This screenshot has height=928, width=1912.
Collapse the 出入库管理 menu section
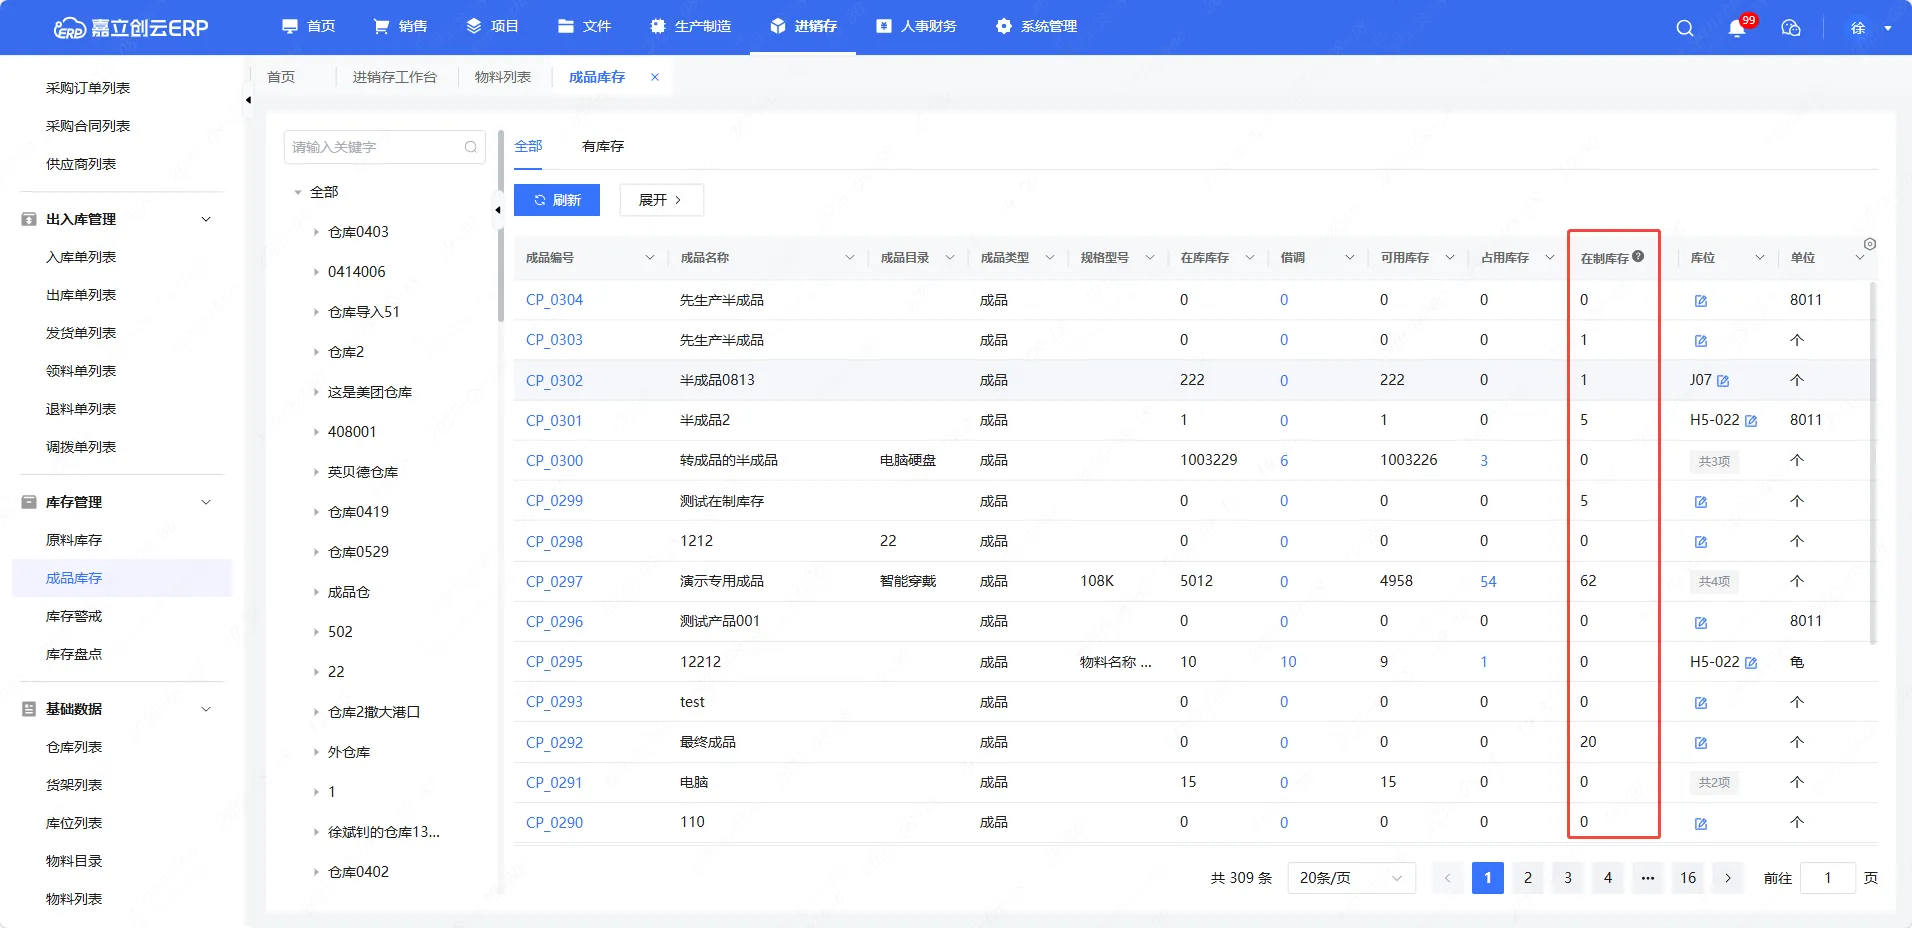point(206,219)
